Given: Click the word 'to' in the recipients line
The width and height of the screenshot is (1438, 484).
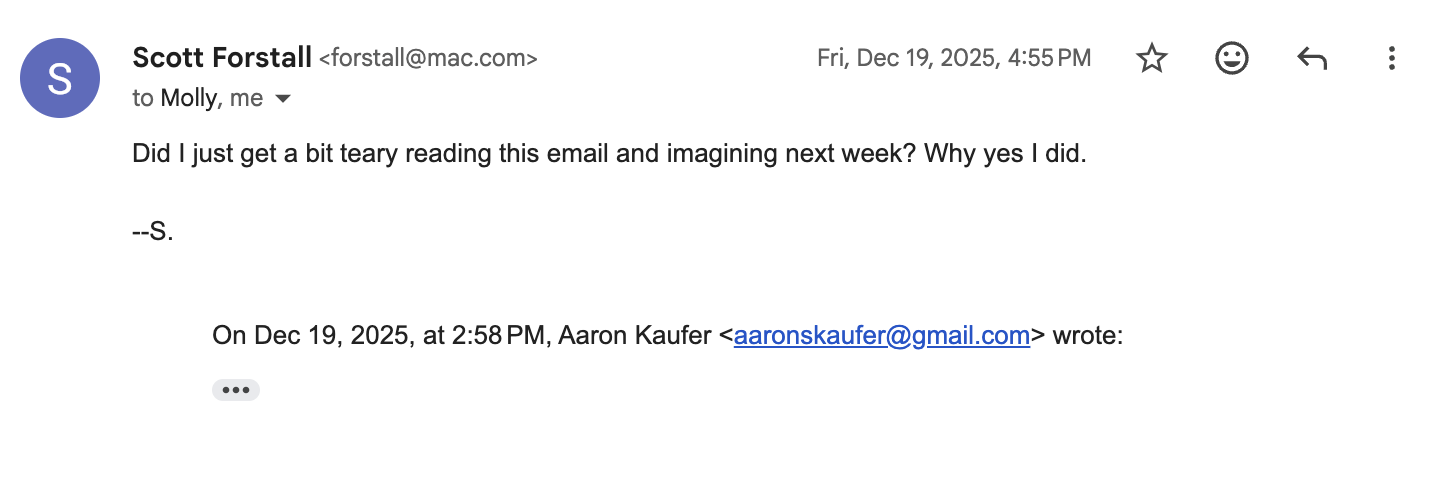Looking at the screenshot, I should coord(143,98).
